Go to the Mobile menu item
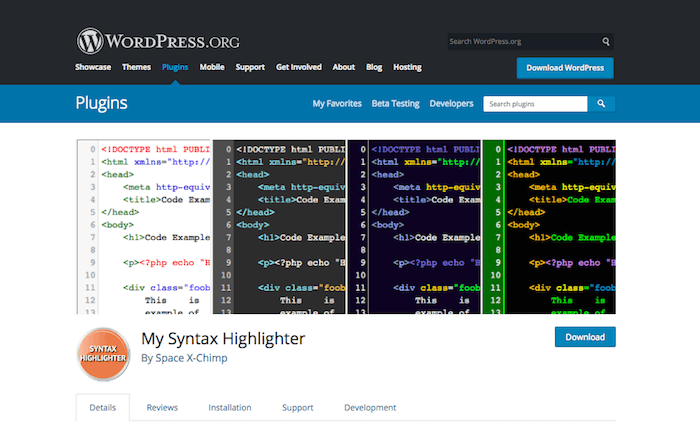 [x=212, y=67]
